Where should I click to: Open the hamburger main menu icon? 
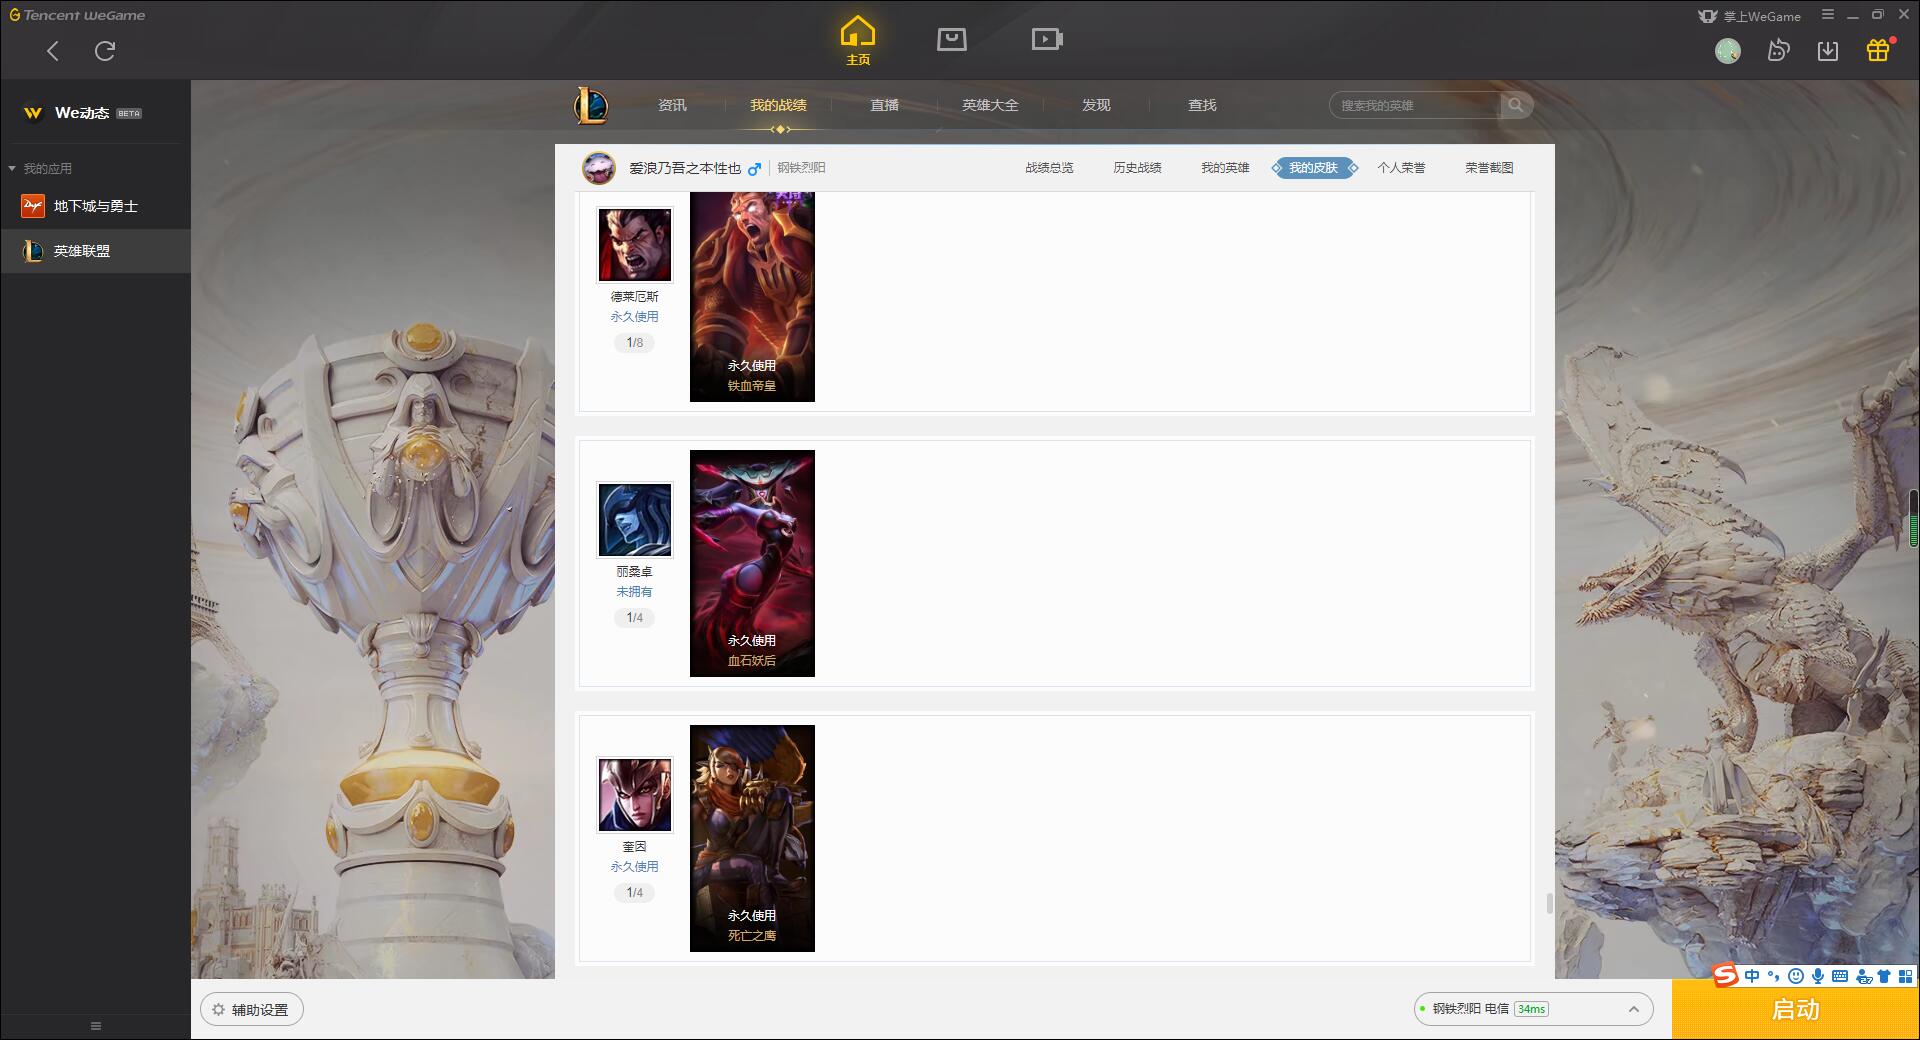click(x=1828, y=15)
